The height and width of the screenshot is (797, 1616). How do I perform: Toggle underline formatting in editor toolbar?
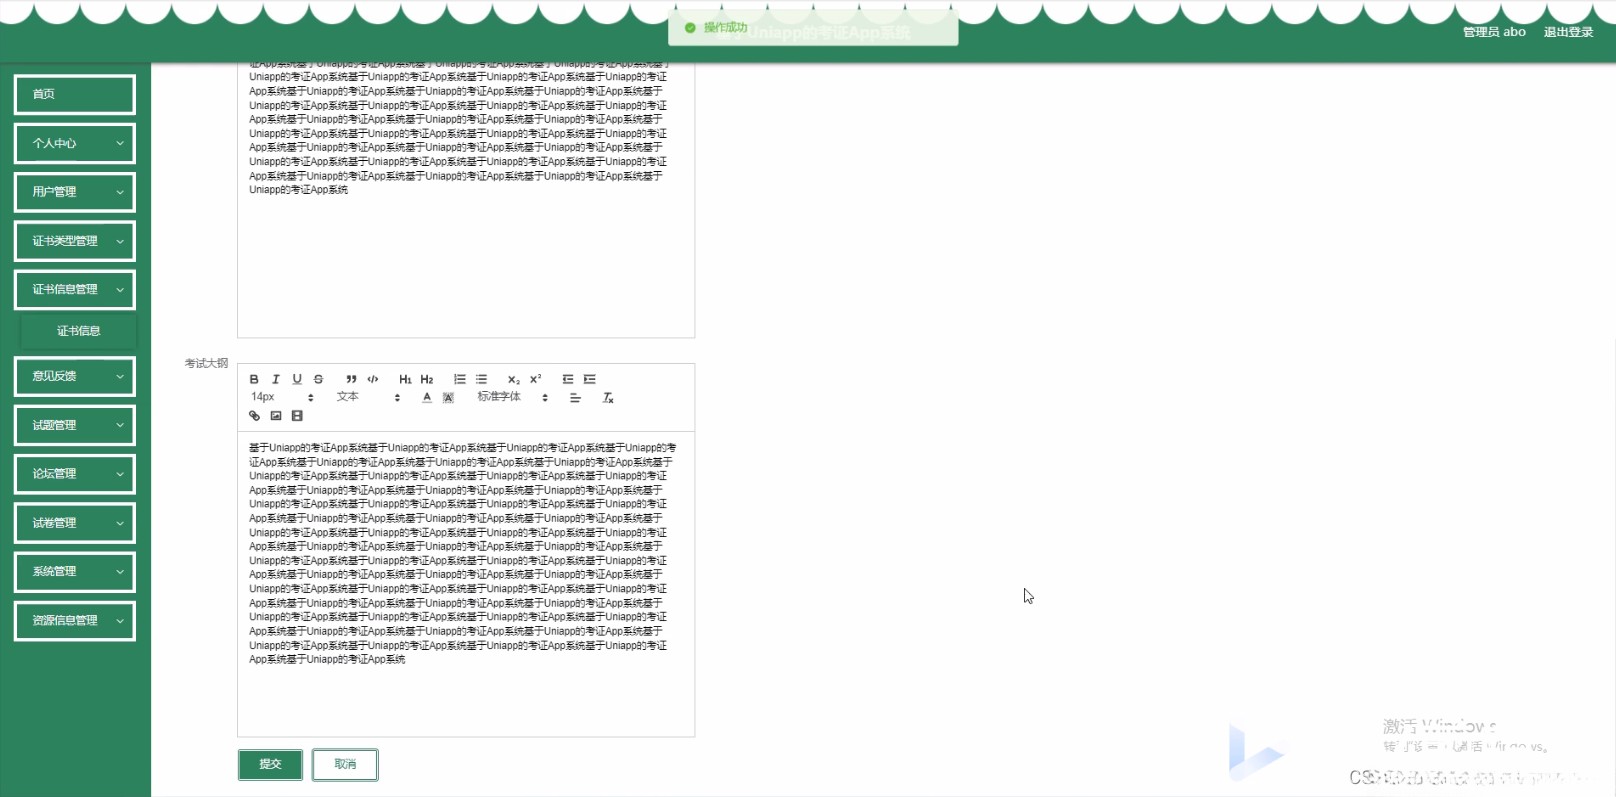(297, 379)
